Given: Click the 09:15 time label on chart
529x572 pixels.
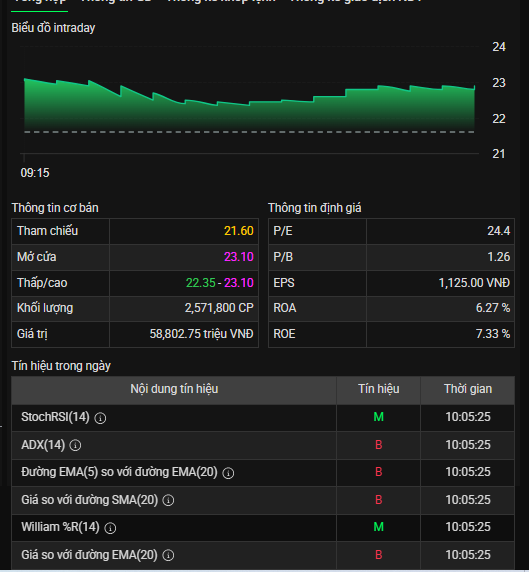Looking at the screenshot, I should click(x=35, y=173).
